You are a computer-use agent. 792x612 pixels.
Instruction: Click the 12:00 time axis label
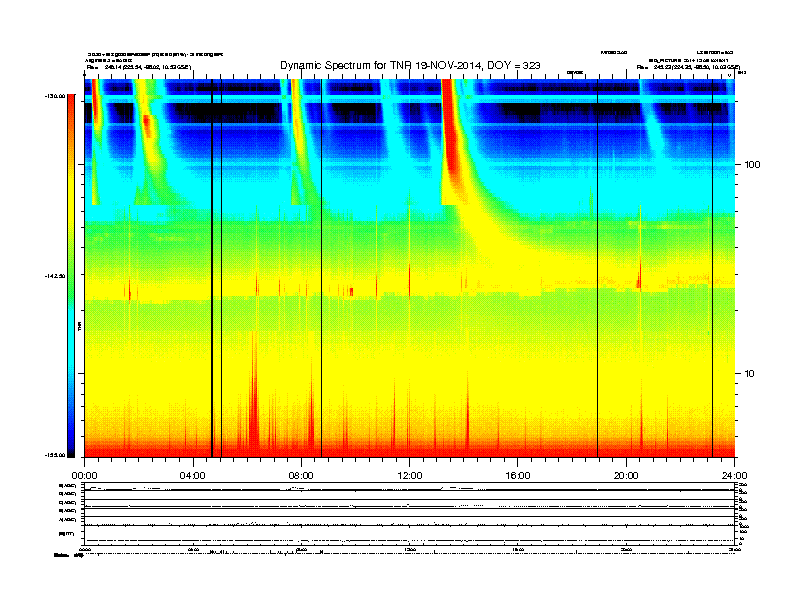click(x=410, y=476)
